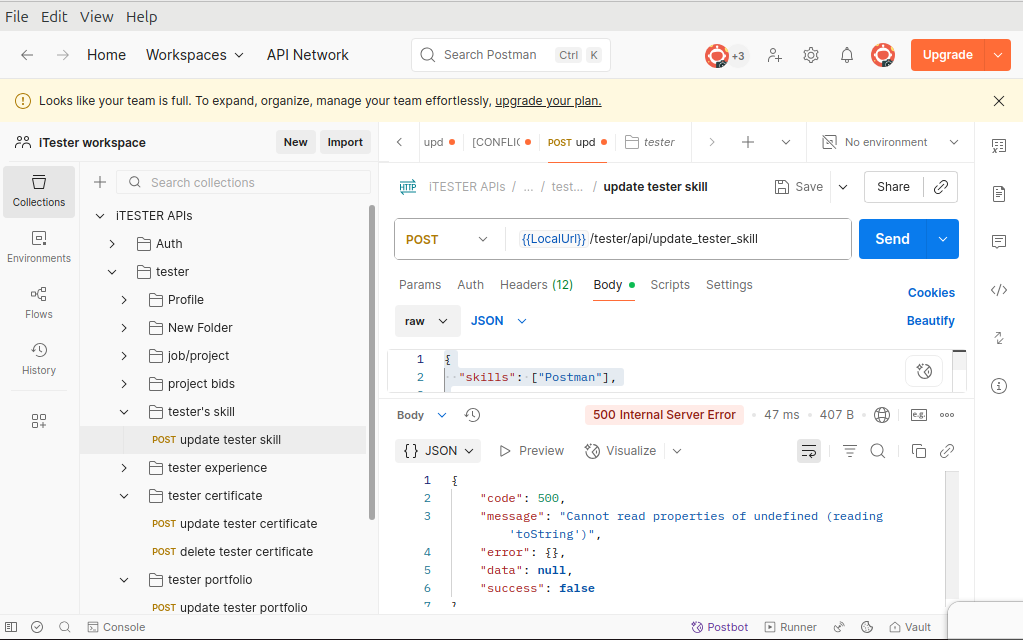The width and height of the screenshot is (1023, 640).
Task: Open the POST method dropdown
Action: tap(447, 239)
